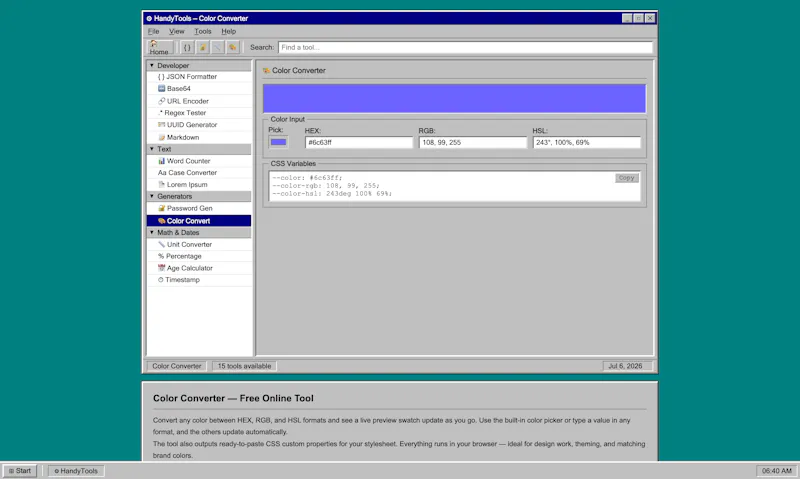Open the Timestamp clock icon
The width and height of the screenshot is (800, 479).
[160, 280]
